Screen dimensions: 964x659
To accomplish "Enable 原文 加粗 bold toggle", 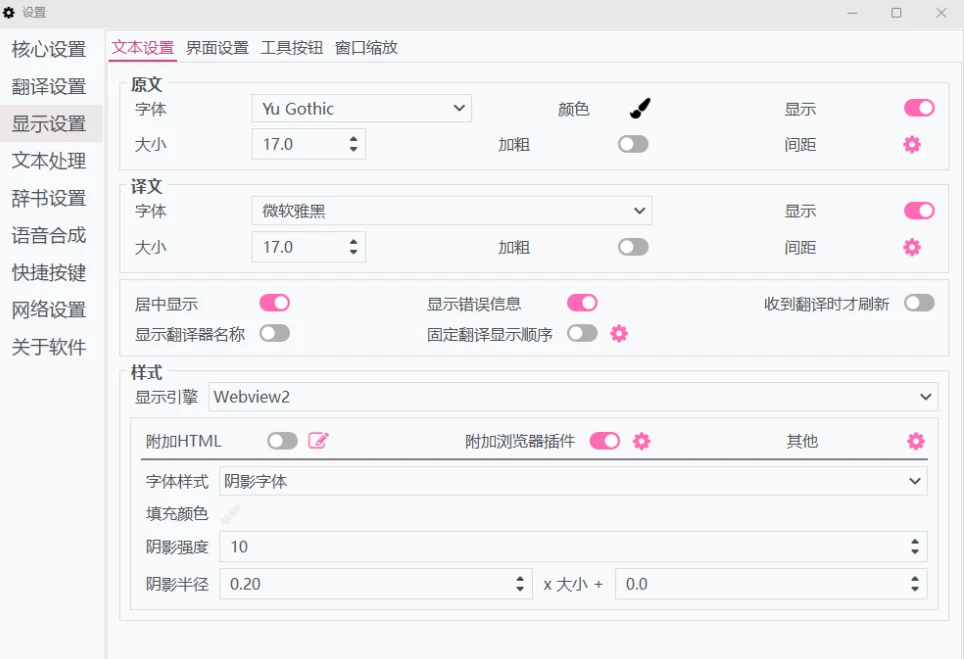I will click(x=632, y=144).
